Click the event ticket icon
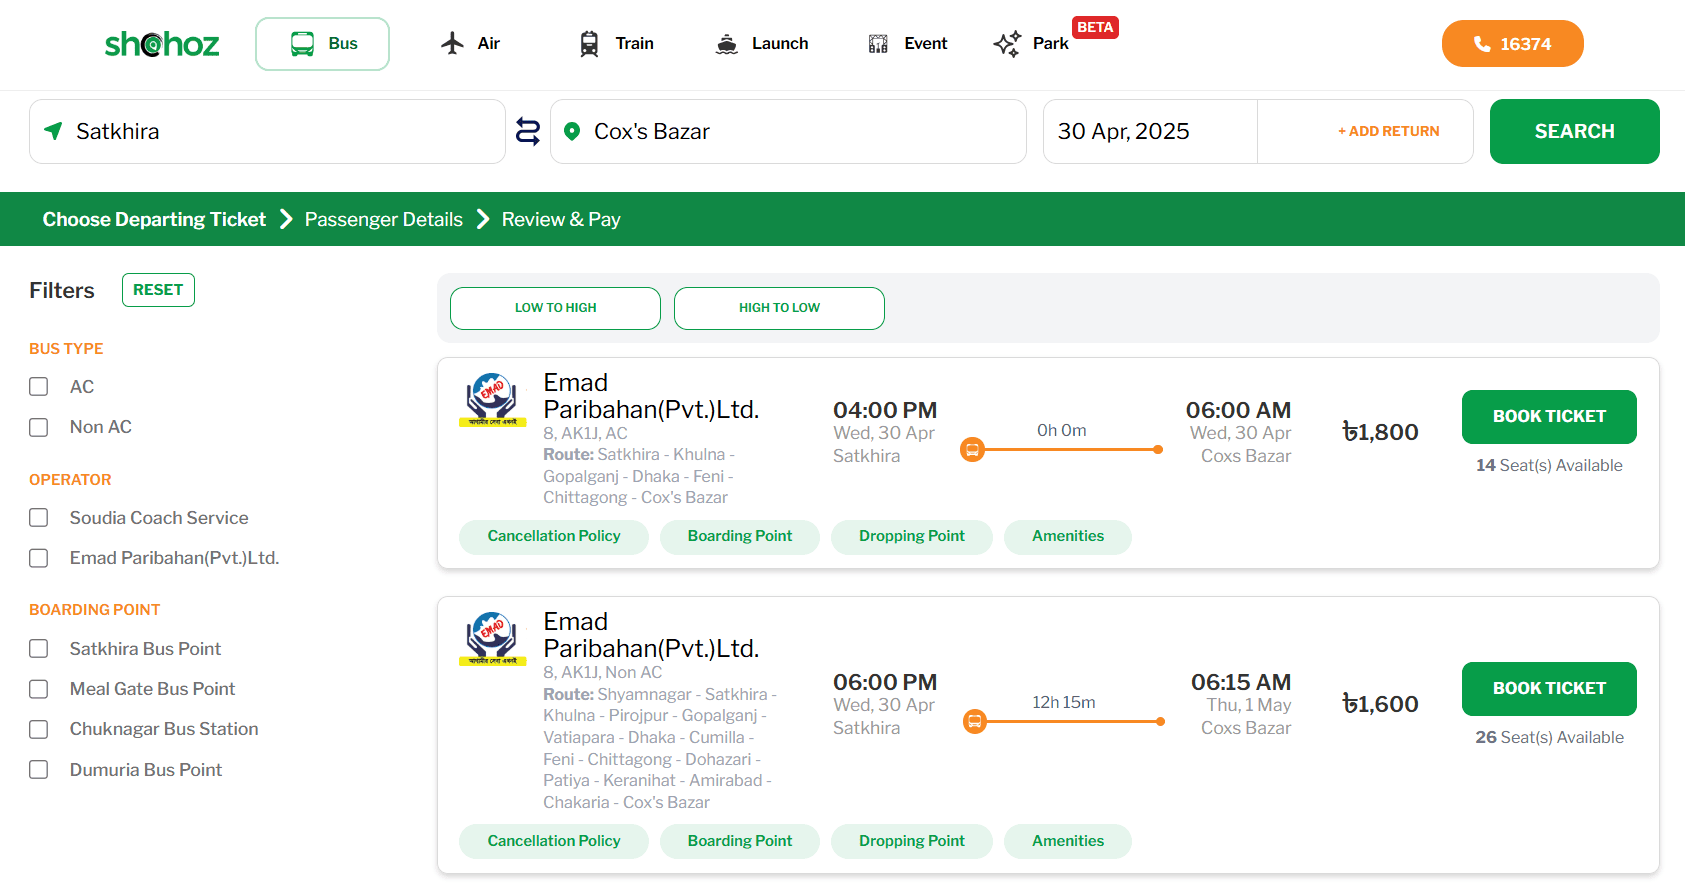The height and width of the screenshot is (884, 1685). tap(878, 44)
